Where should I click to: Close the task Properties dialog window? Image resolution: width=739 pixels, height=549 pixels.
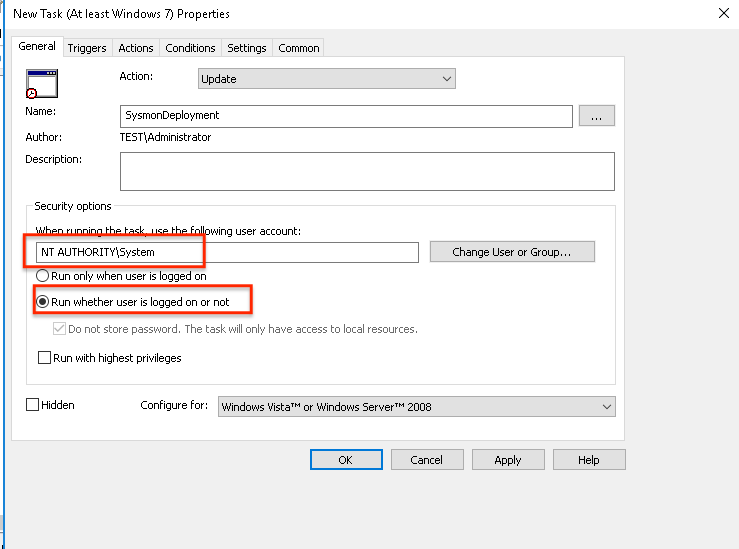(x=723, y=13)
